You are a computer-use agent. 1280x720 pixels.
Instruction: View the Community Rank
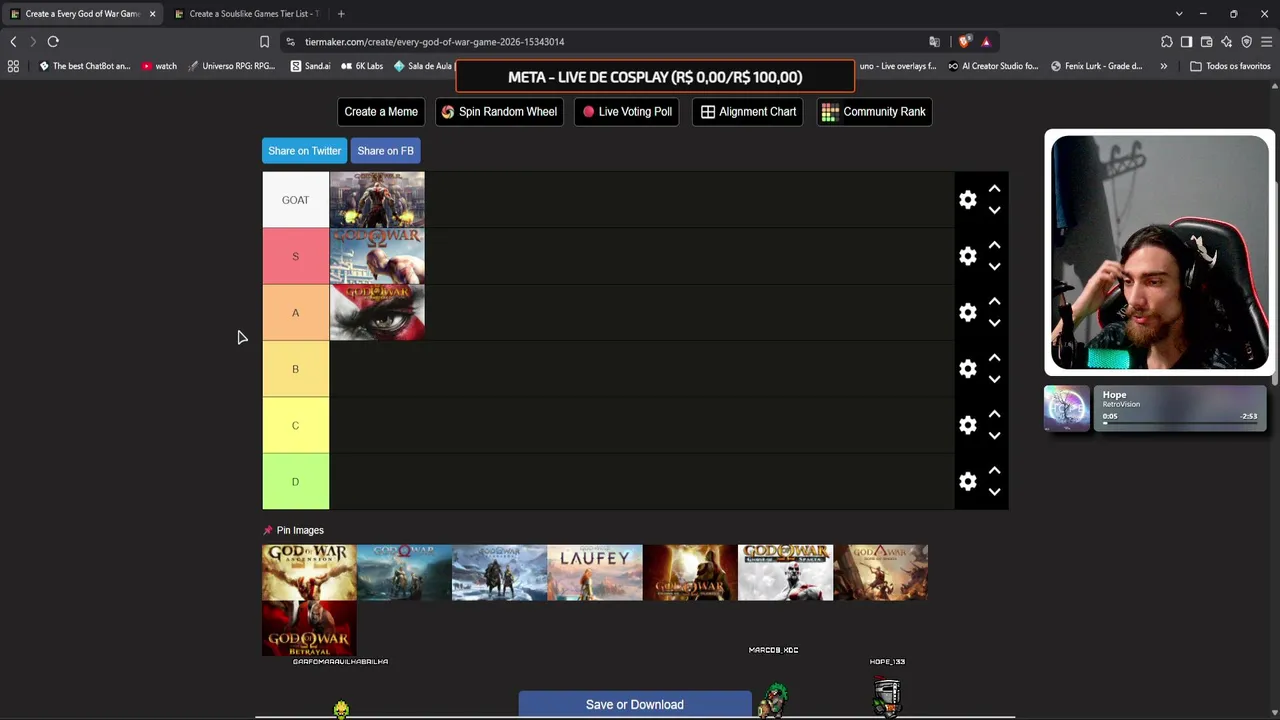(x=874, y=112)
